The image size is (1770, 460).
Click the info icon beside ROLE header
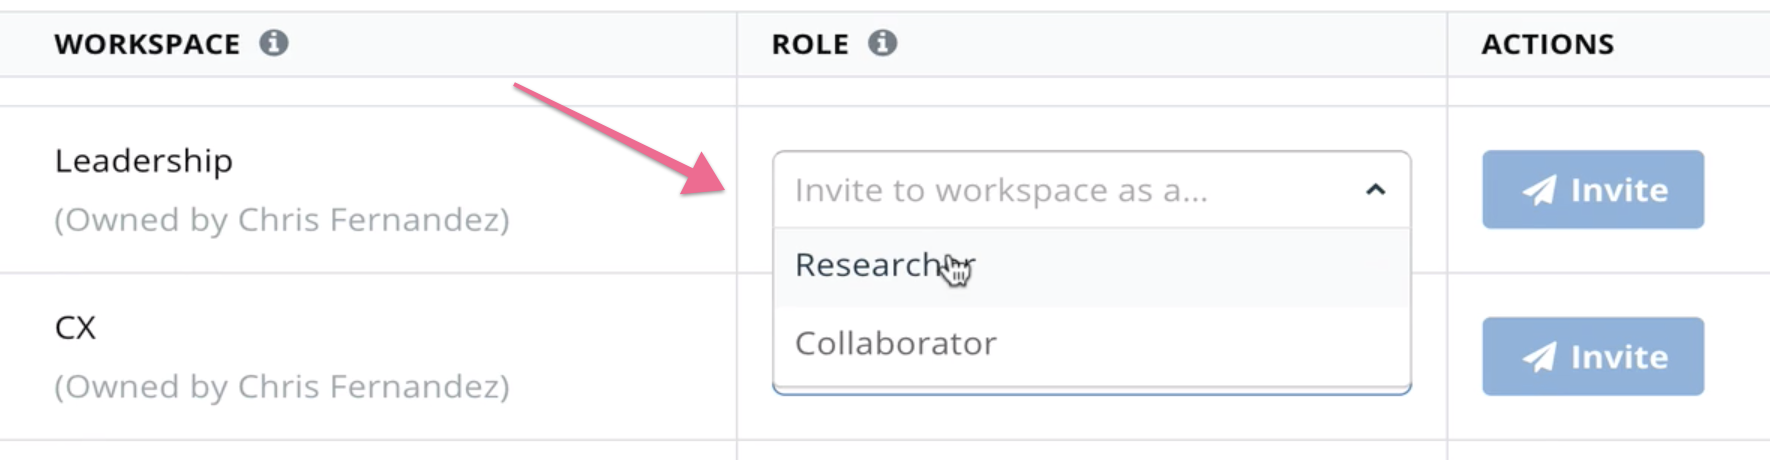(882, 43)
